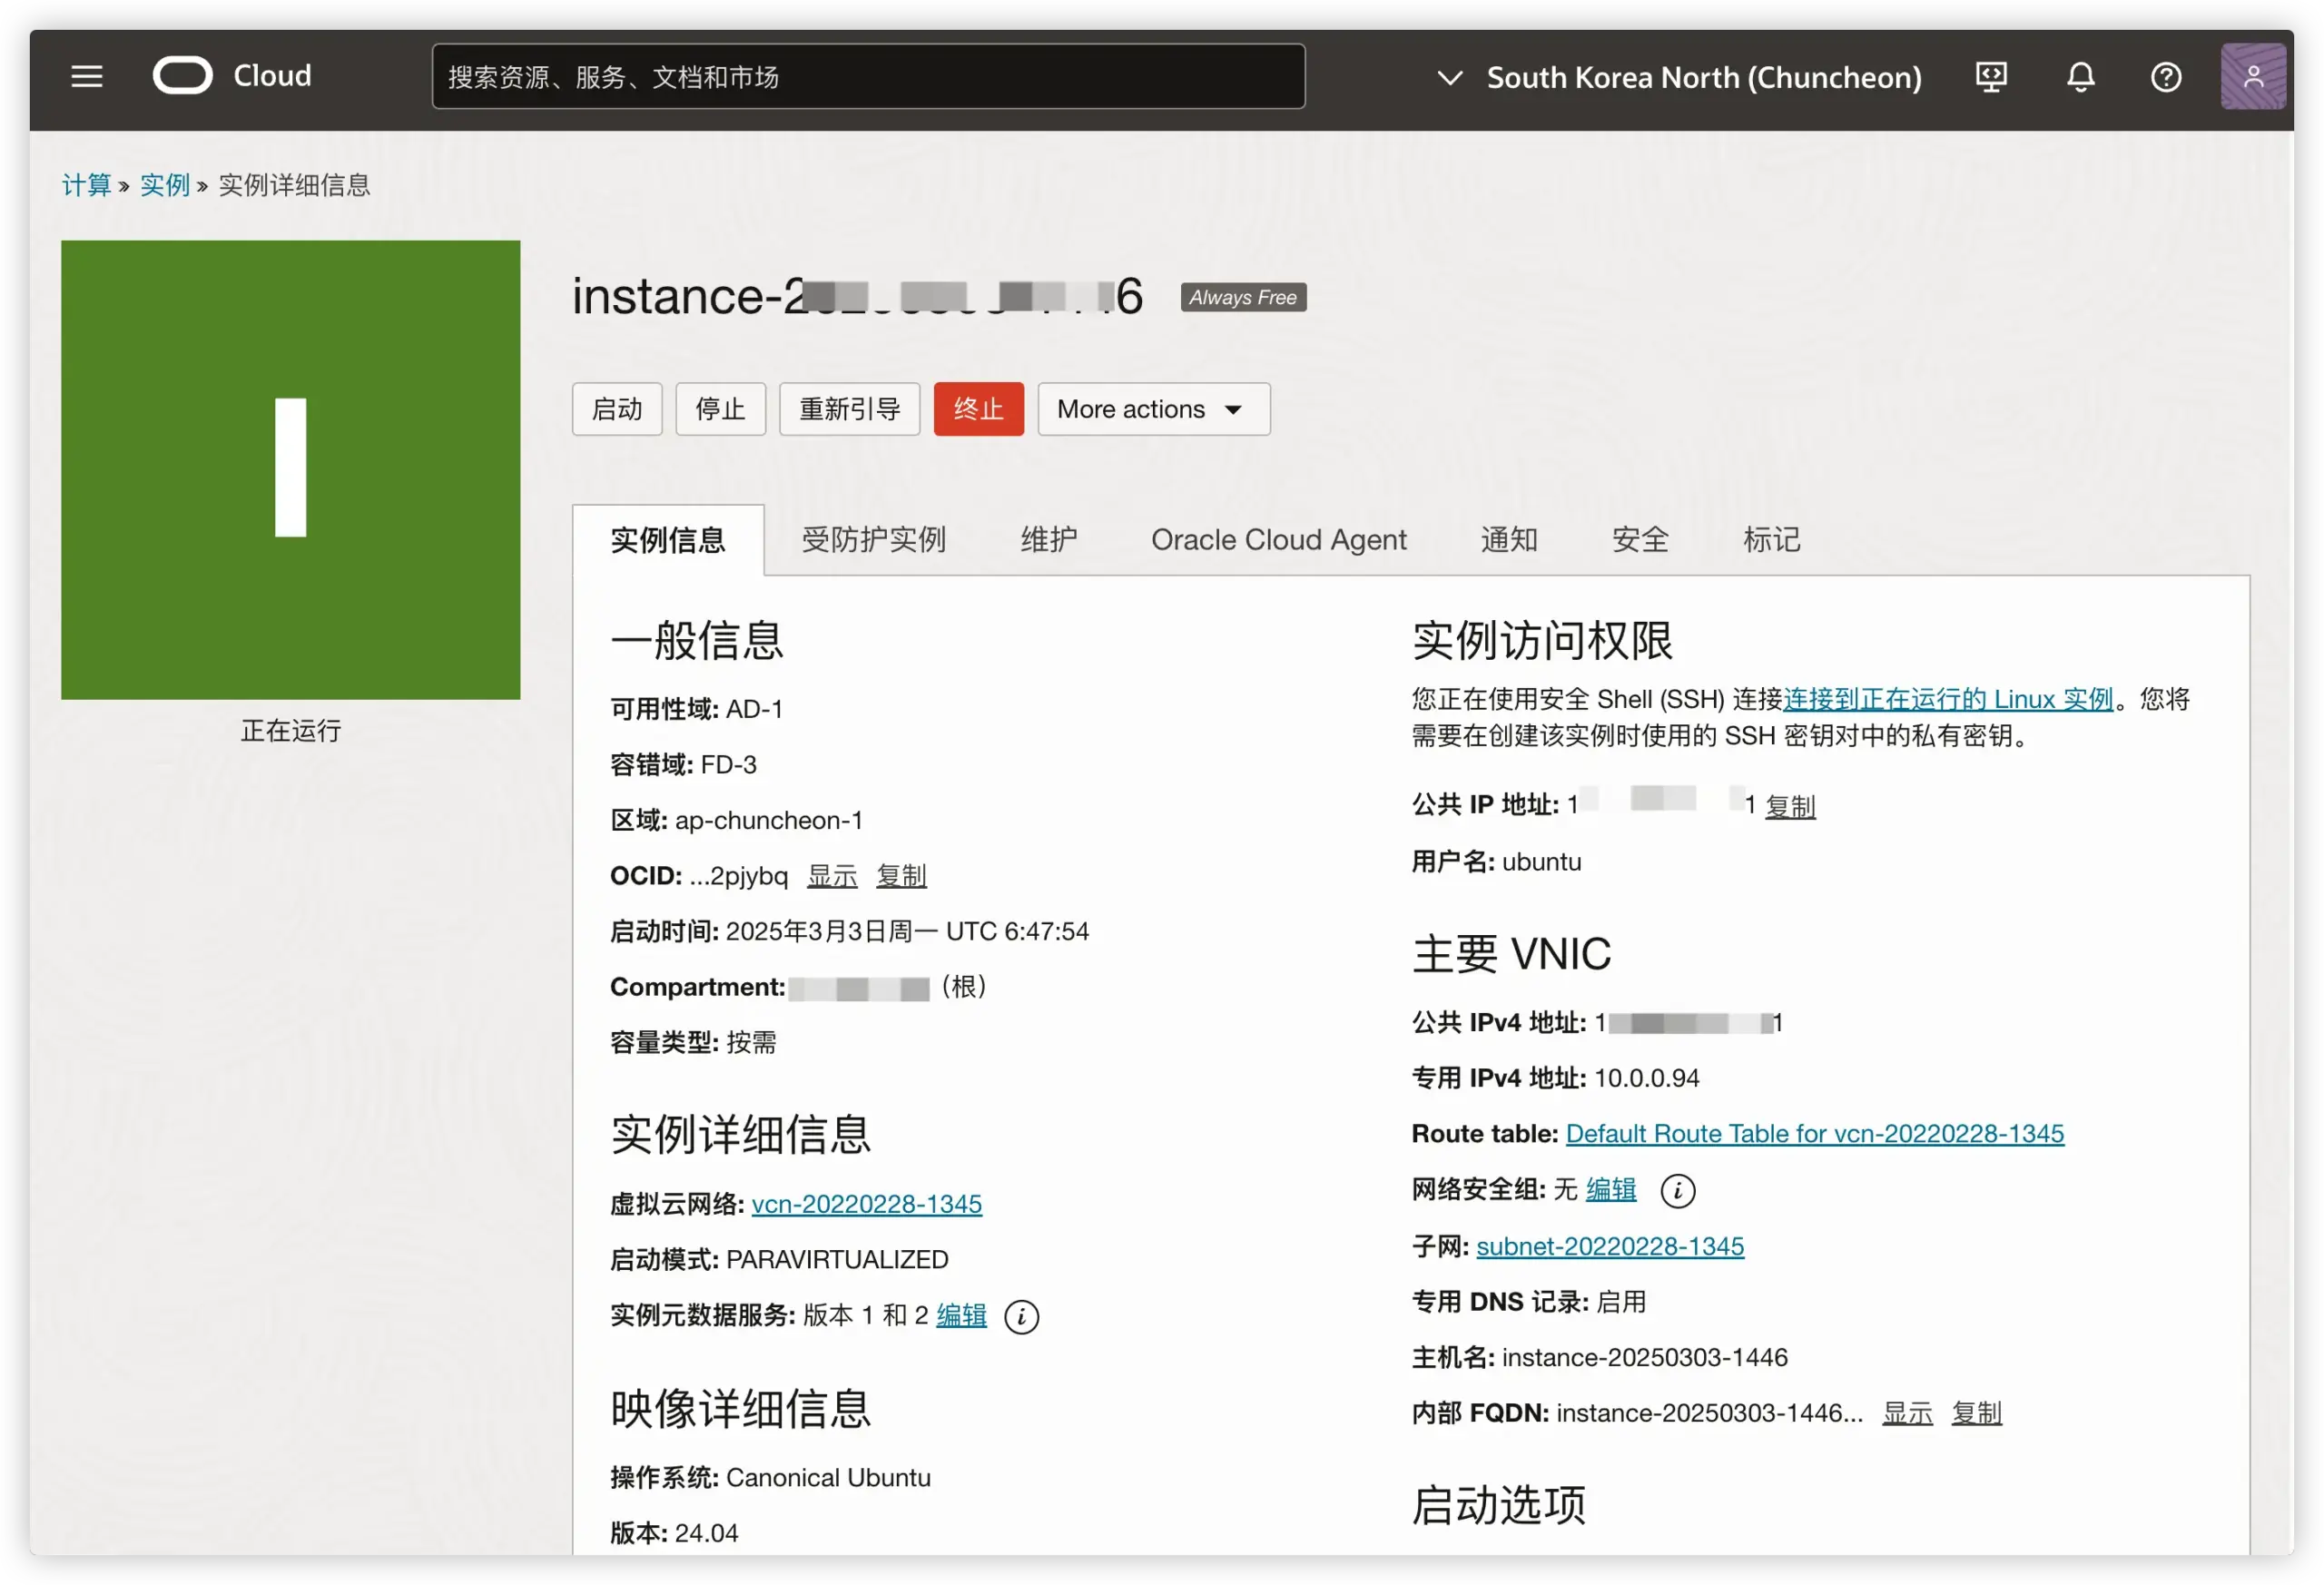Switch to the Oracle Cloud Agent tab
This screenshot has width=2324, height=1585.
pos(1278,540)
